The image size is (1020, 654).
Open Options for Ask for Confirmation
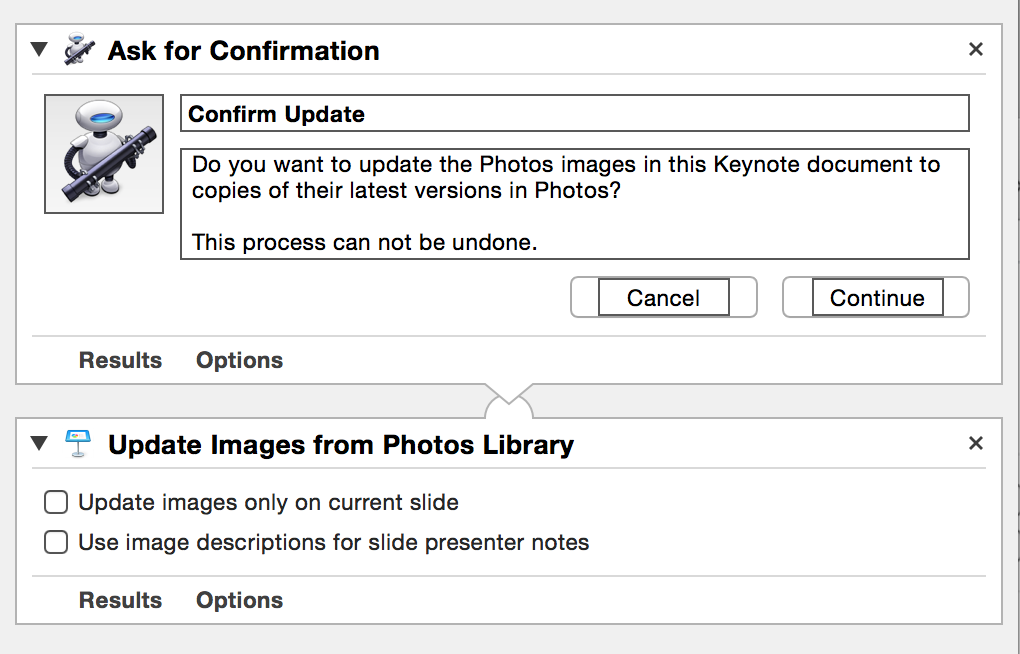tap(239, 360)
